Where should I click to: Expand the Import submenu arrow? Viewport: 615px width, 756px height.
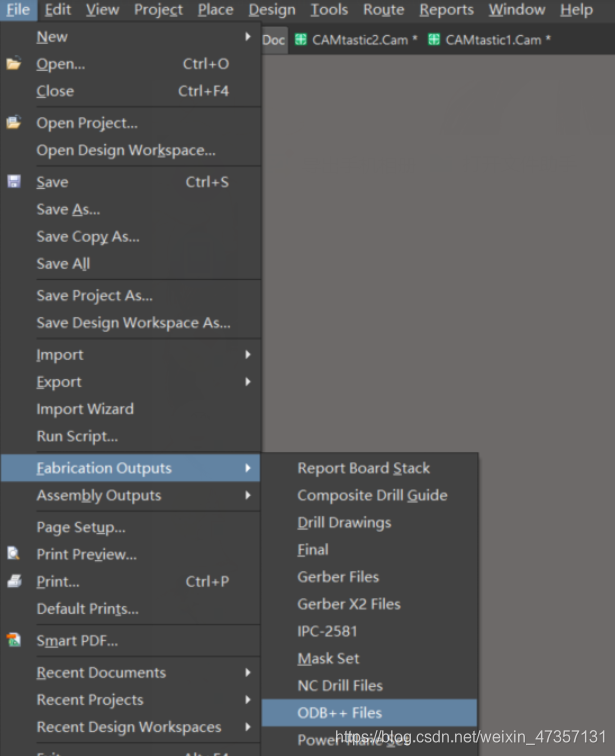(x=248, y=354)
